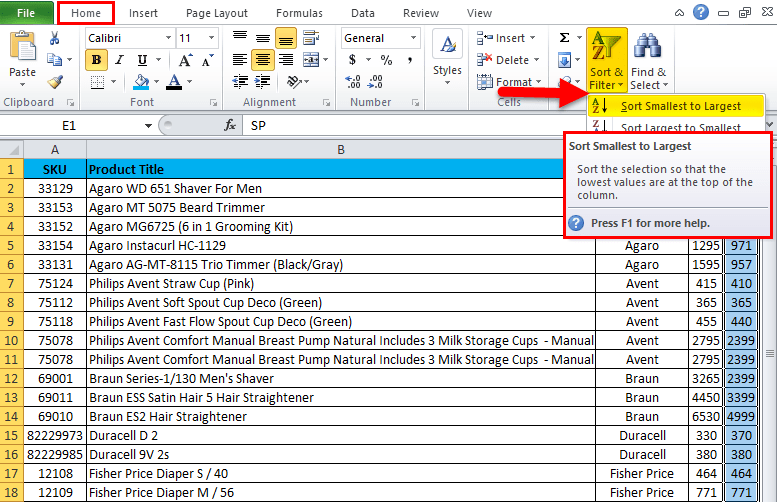Toggle Italic formatting
Image resolution: width=777 pixels, height=502 pixels.
(119, 60)
